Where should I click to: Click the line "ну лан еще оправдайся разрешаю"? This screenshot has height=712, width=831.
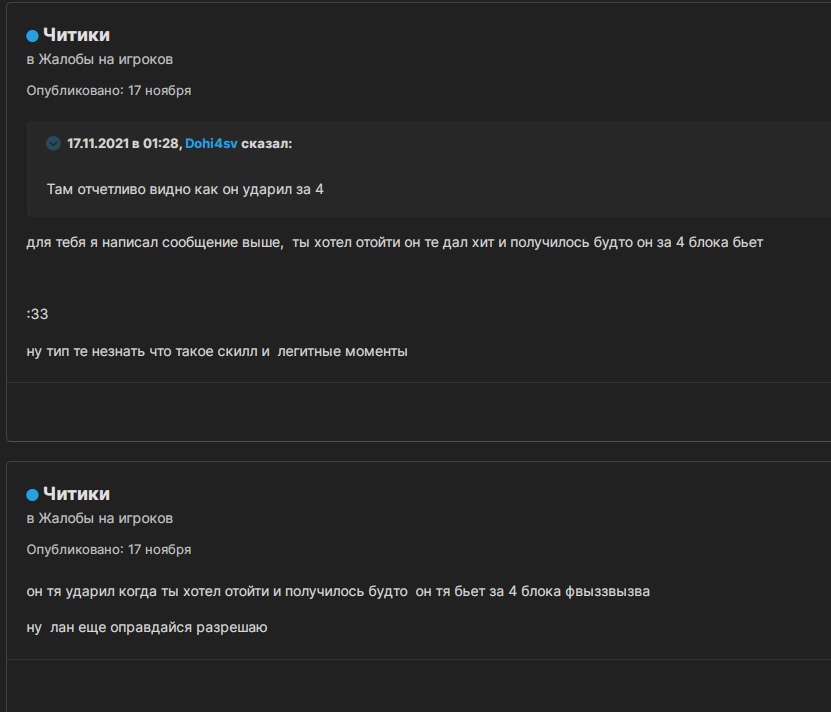pyautogui.click(x=147, y=628)
